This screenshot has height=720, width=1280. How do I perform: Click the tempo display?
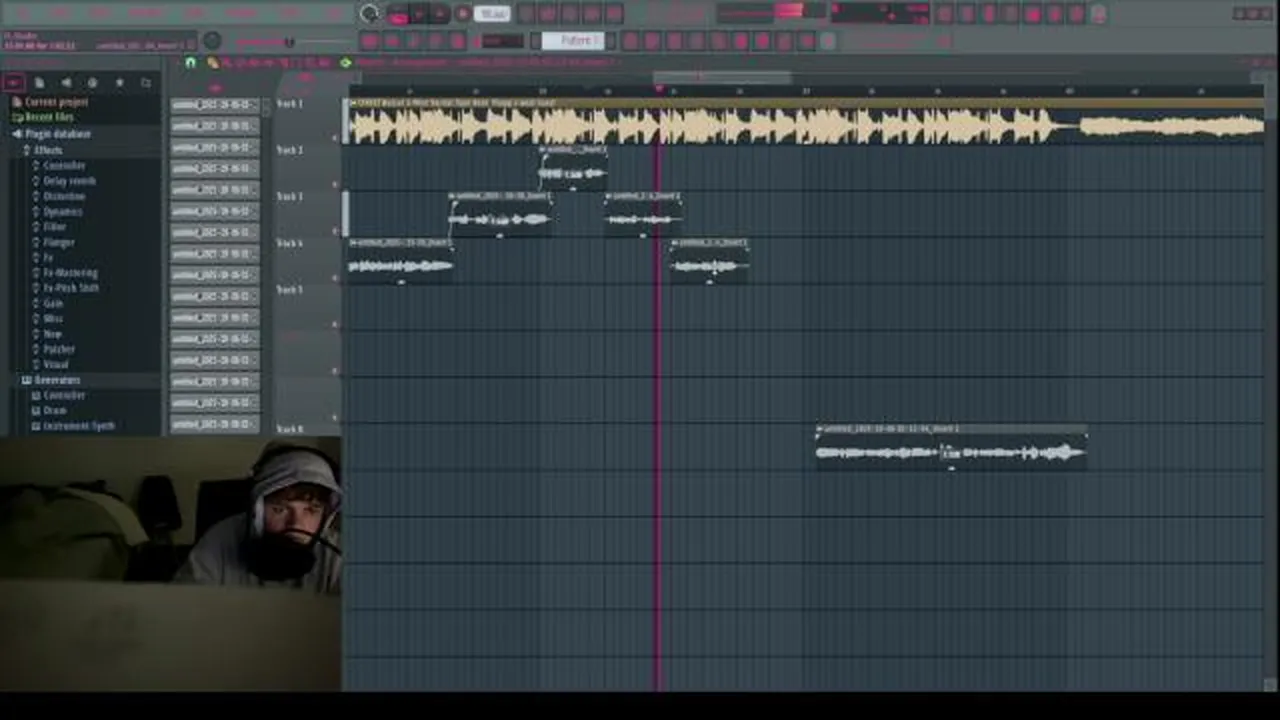coord(492,14)
